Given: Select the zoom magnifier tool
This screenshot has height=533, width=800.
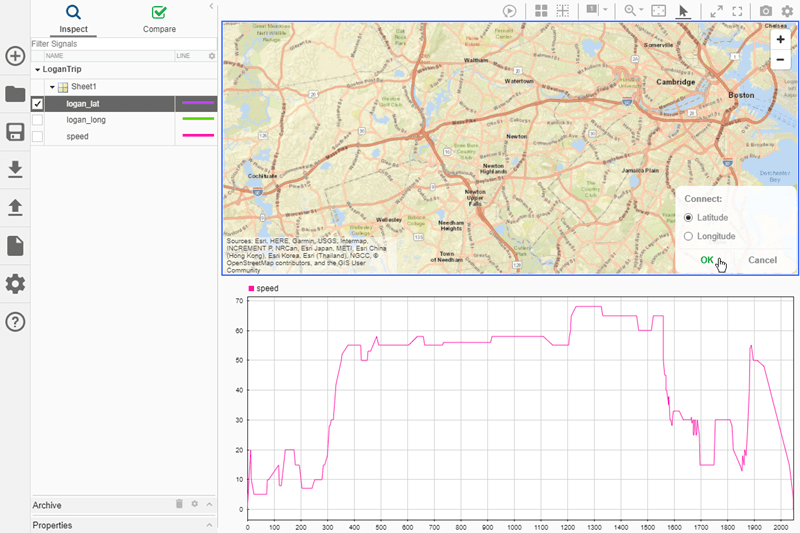Looking at the screenshot, I should pyautogui.click(x=630, y=11).
